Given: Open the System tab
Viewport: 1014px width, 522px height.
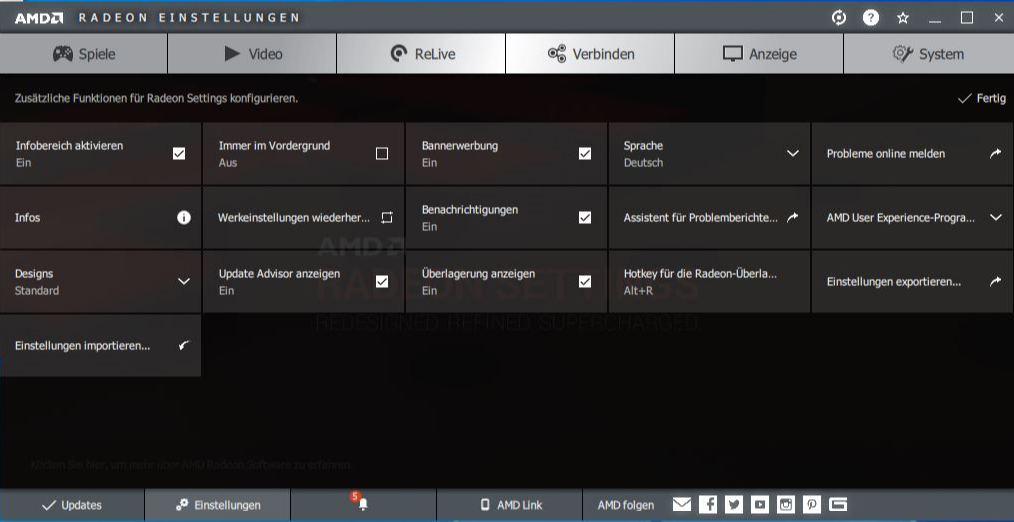Looking at the screenshot, I should [x=929, y=54].
